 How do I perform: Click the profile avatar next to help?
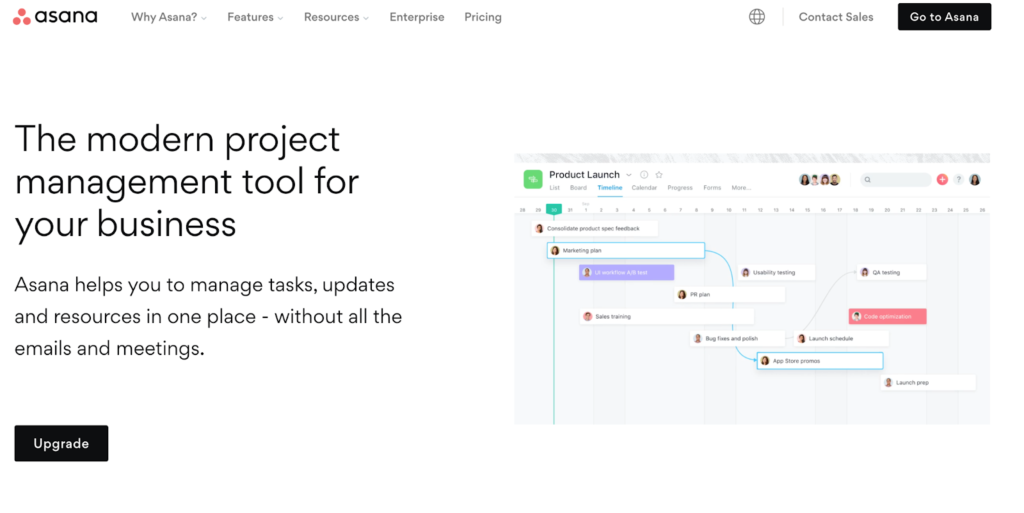pyautogui.click(x=974, y=179)
